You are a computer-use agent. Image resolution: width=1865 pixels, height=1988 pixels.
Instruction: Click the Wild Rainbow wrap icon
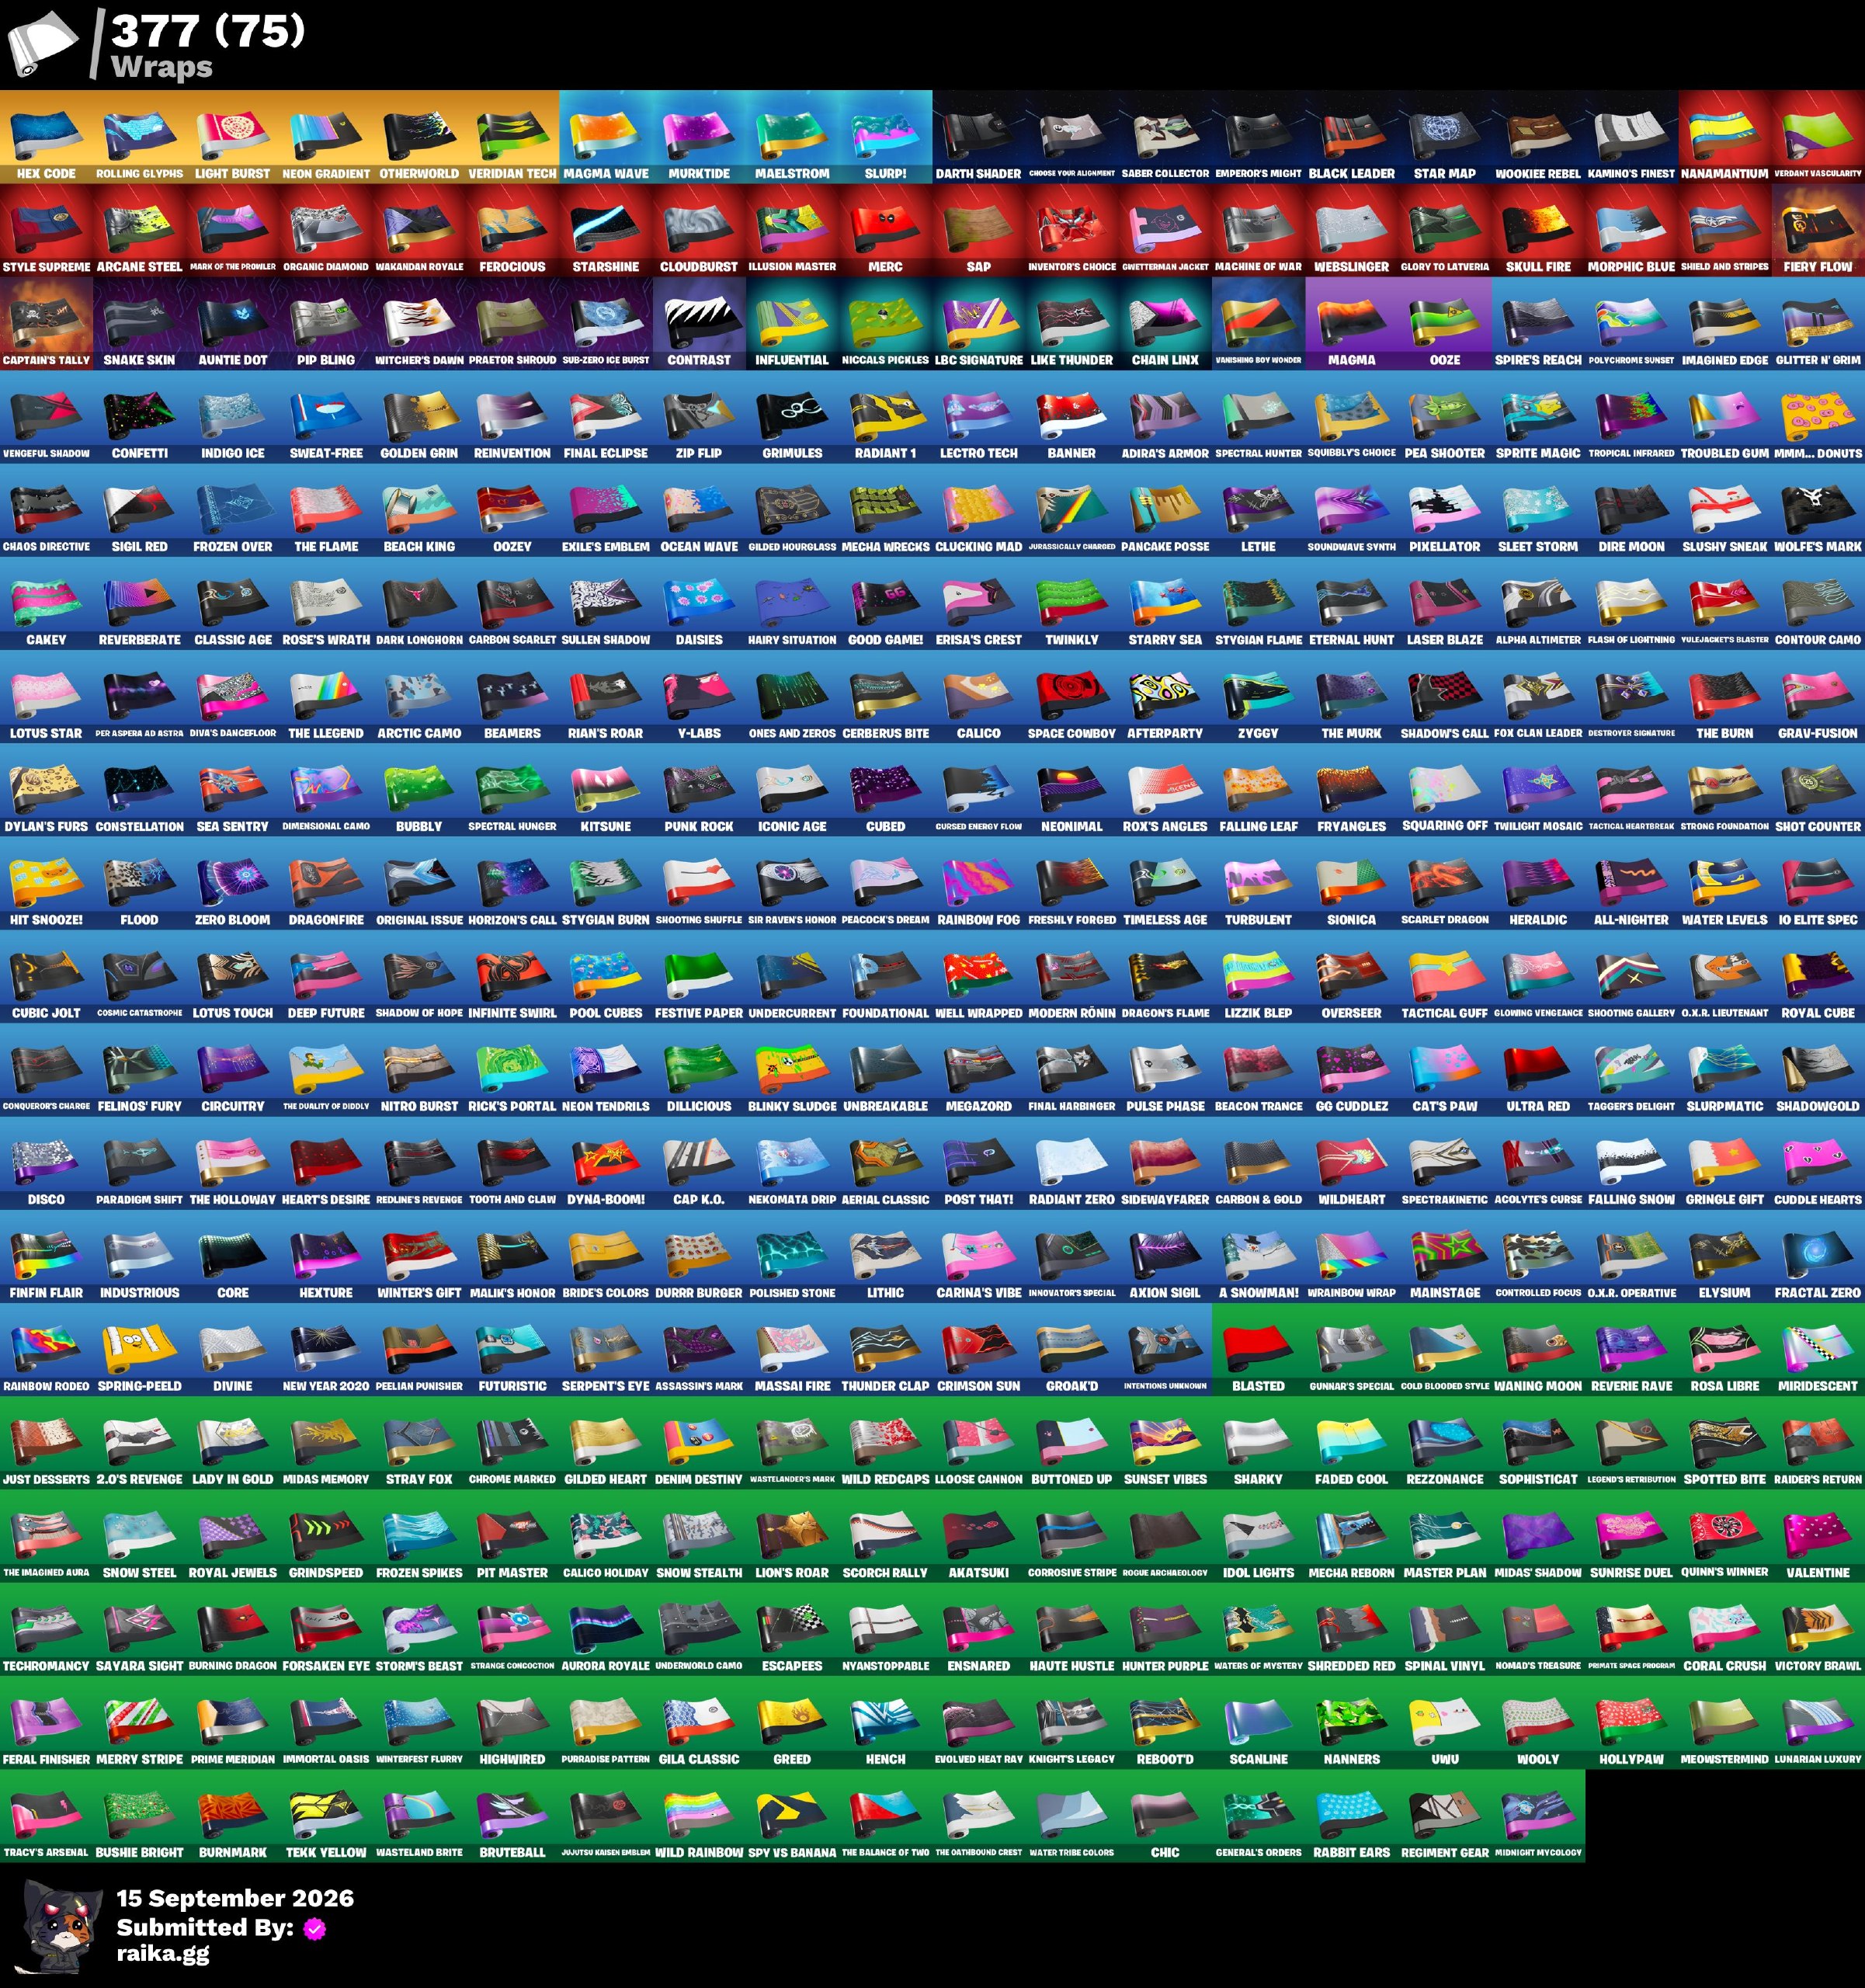(x=699, y=1815)
